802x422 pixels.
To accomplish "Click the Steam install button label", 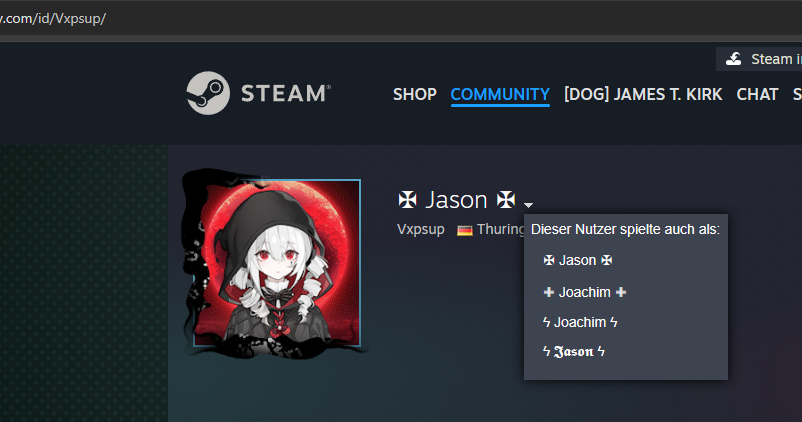I will [x=776, y=59].
